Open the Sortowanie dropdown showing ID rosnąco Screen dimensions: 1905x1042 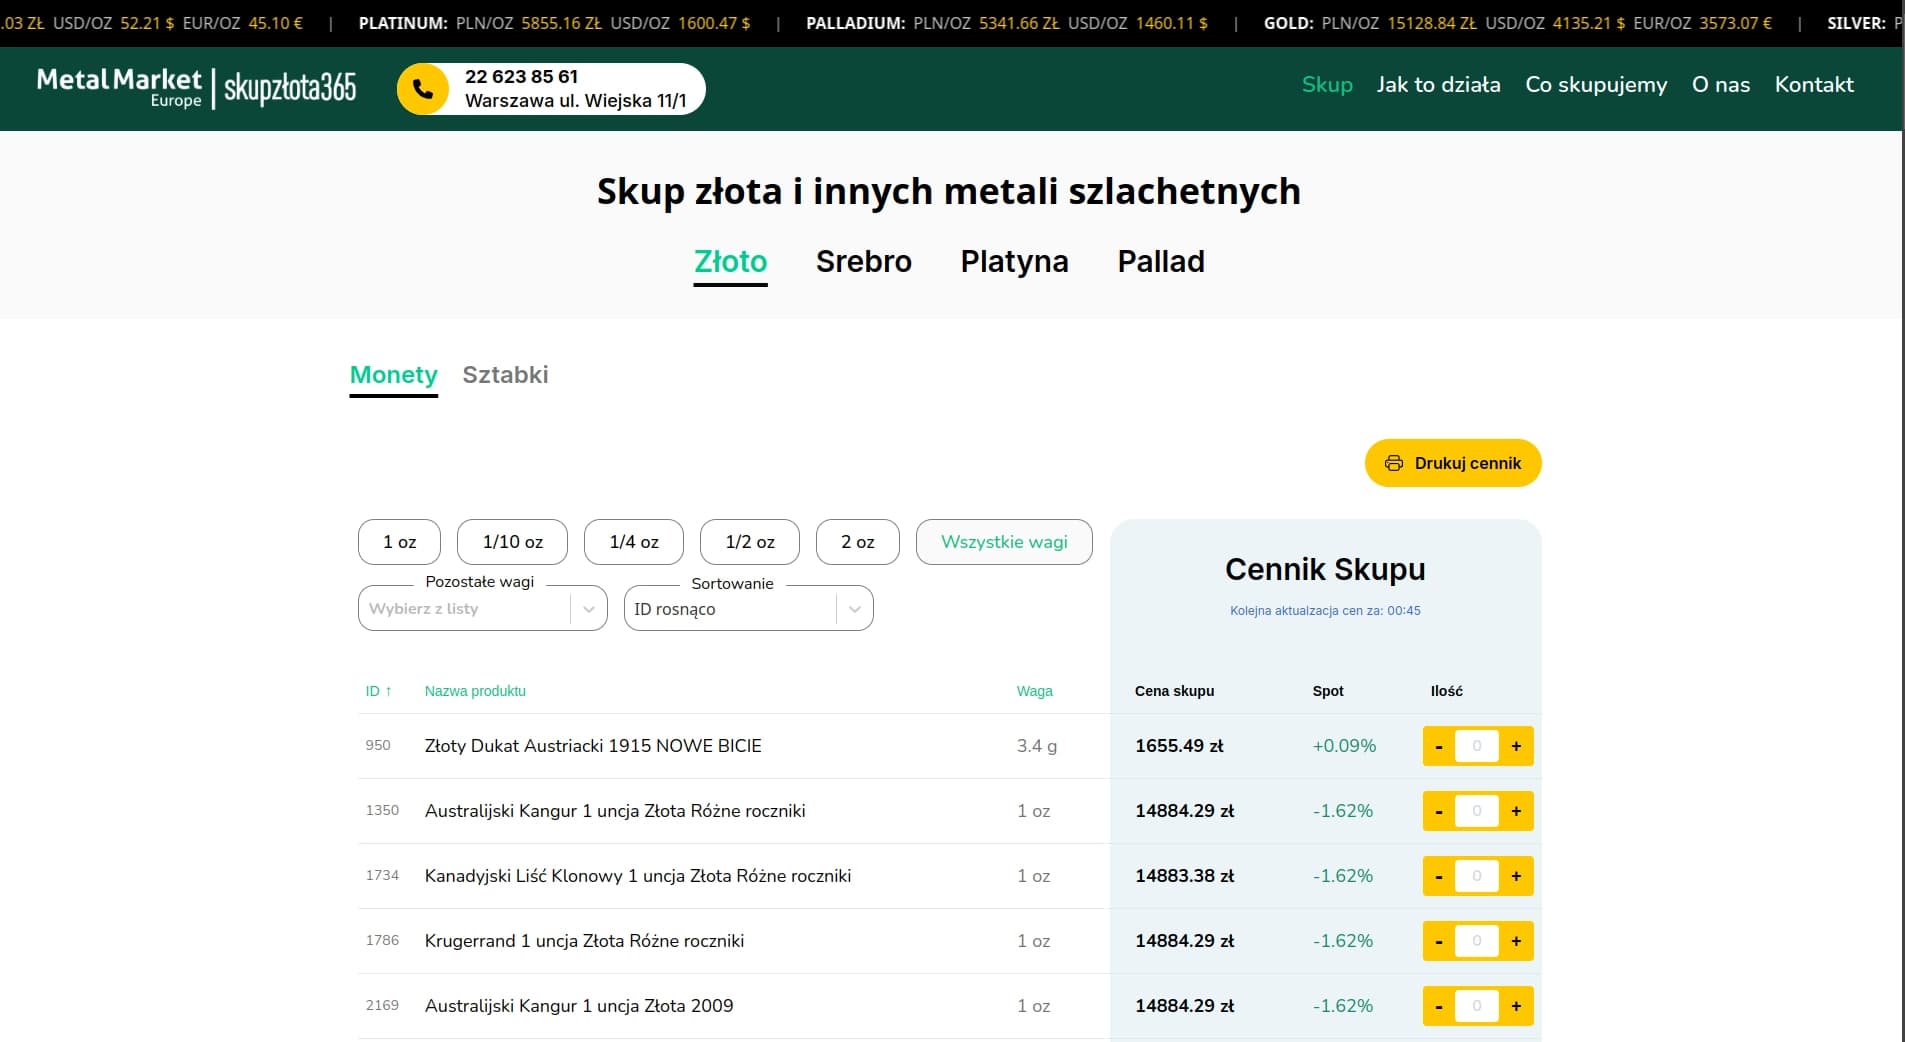pyautogui.click(x=748, y=608)
